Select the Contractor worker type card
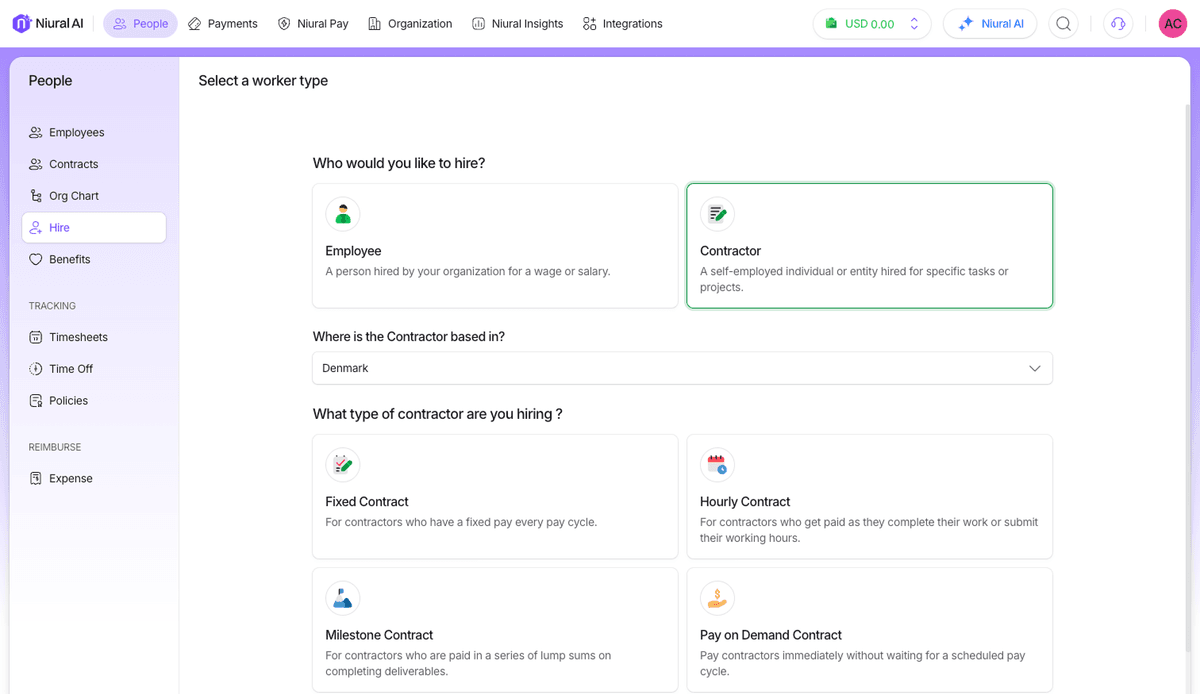This screenshot has width=1200, height=694. coord(869,245)
